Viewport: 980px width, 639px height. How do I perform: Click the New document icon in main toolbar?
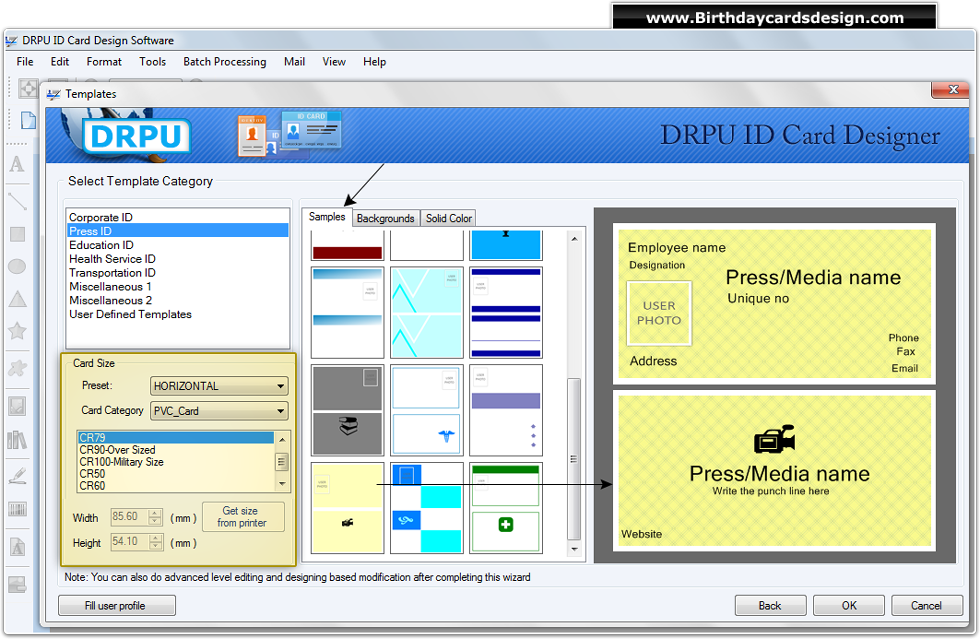(28, 119)
